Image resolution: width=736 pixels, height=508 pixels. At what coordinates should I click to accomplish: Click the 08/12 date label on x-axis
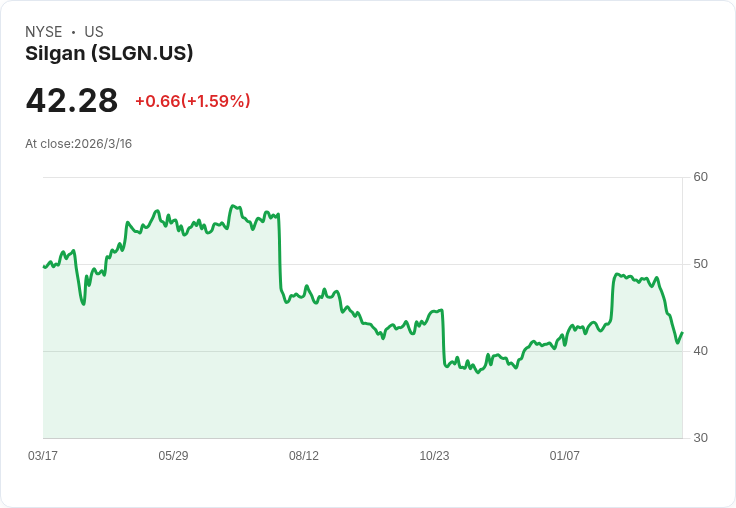tap(304, 456)
